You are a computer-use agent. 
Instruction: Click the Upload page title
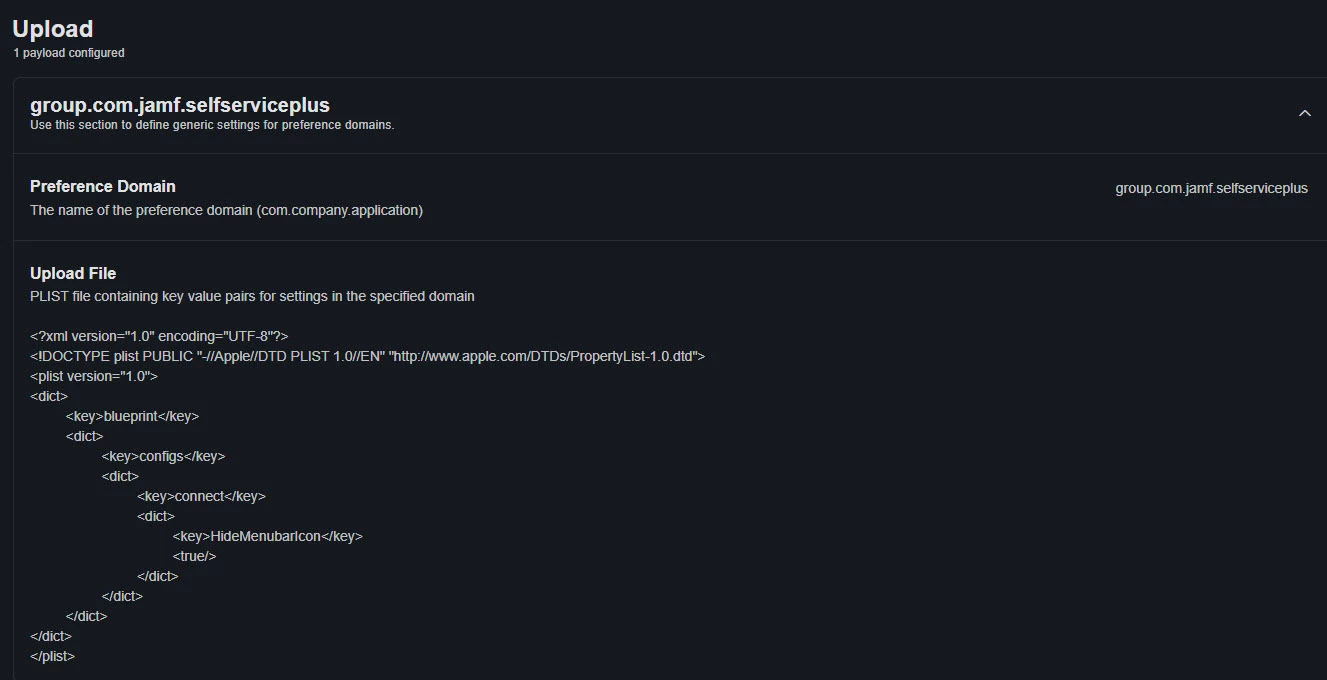coord(53,29)
